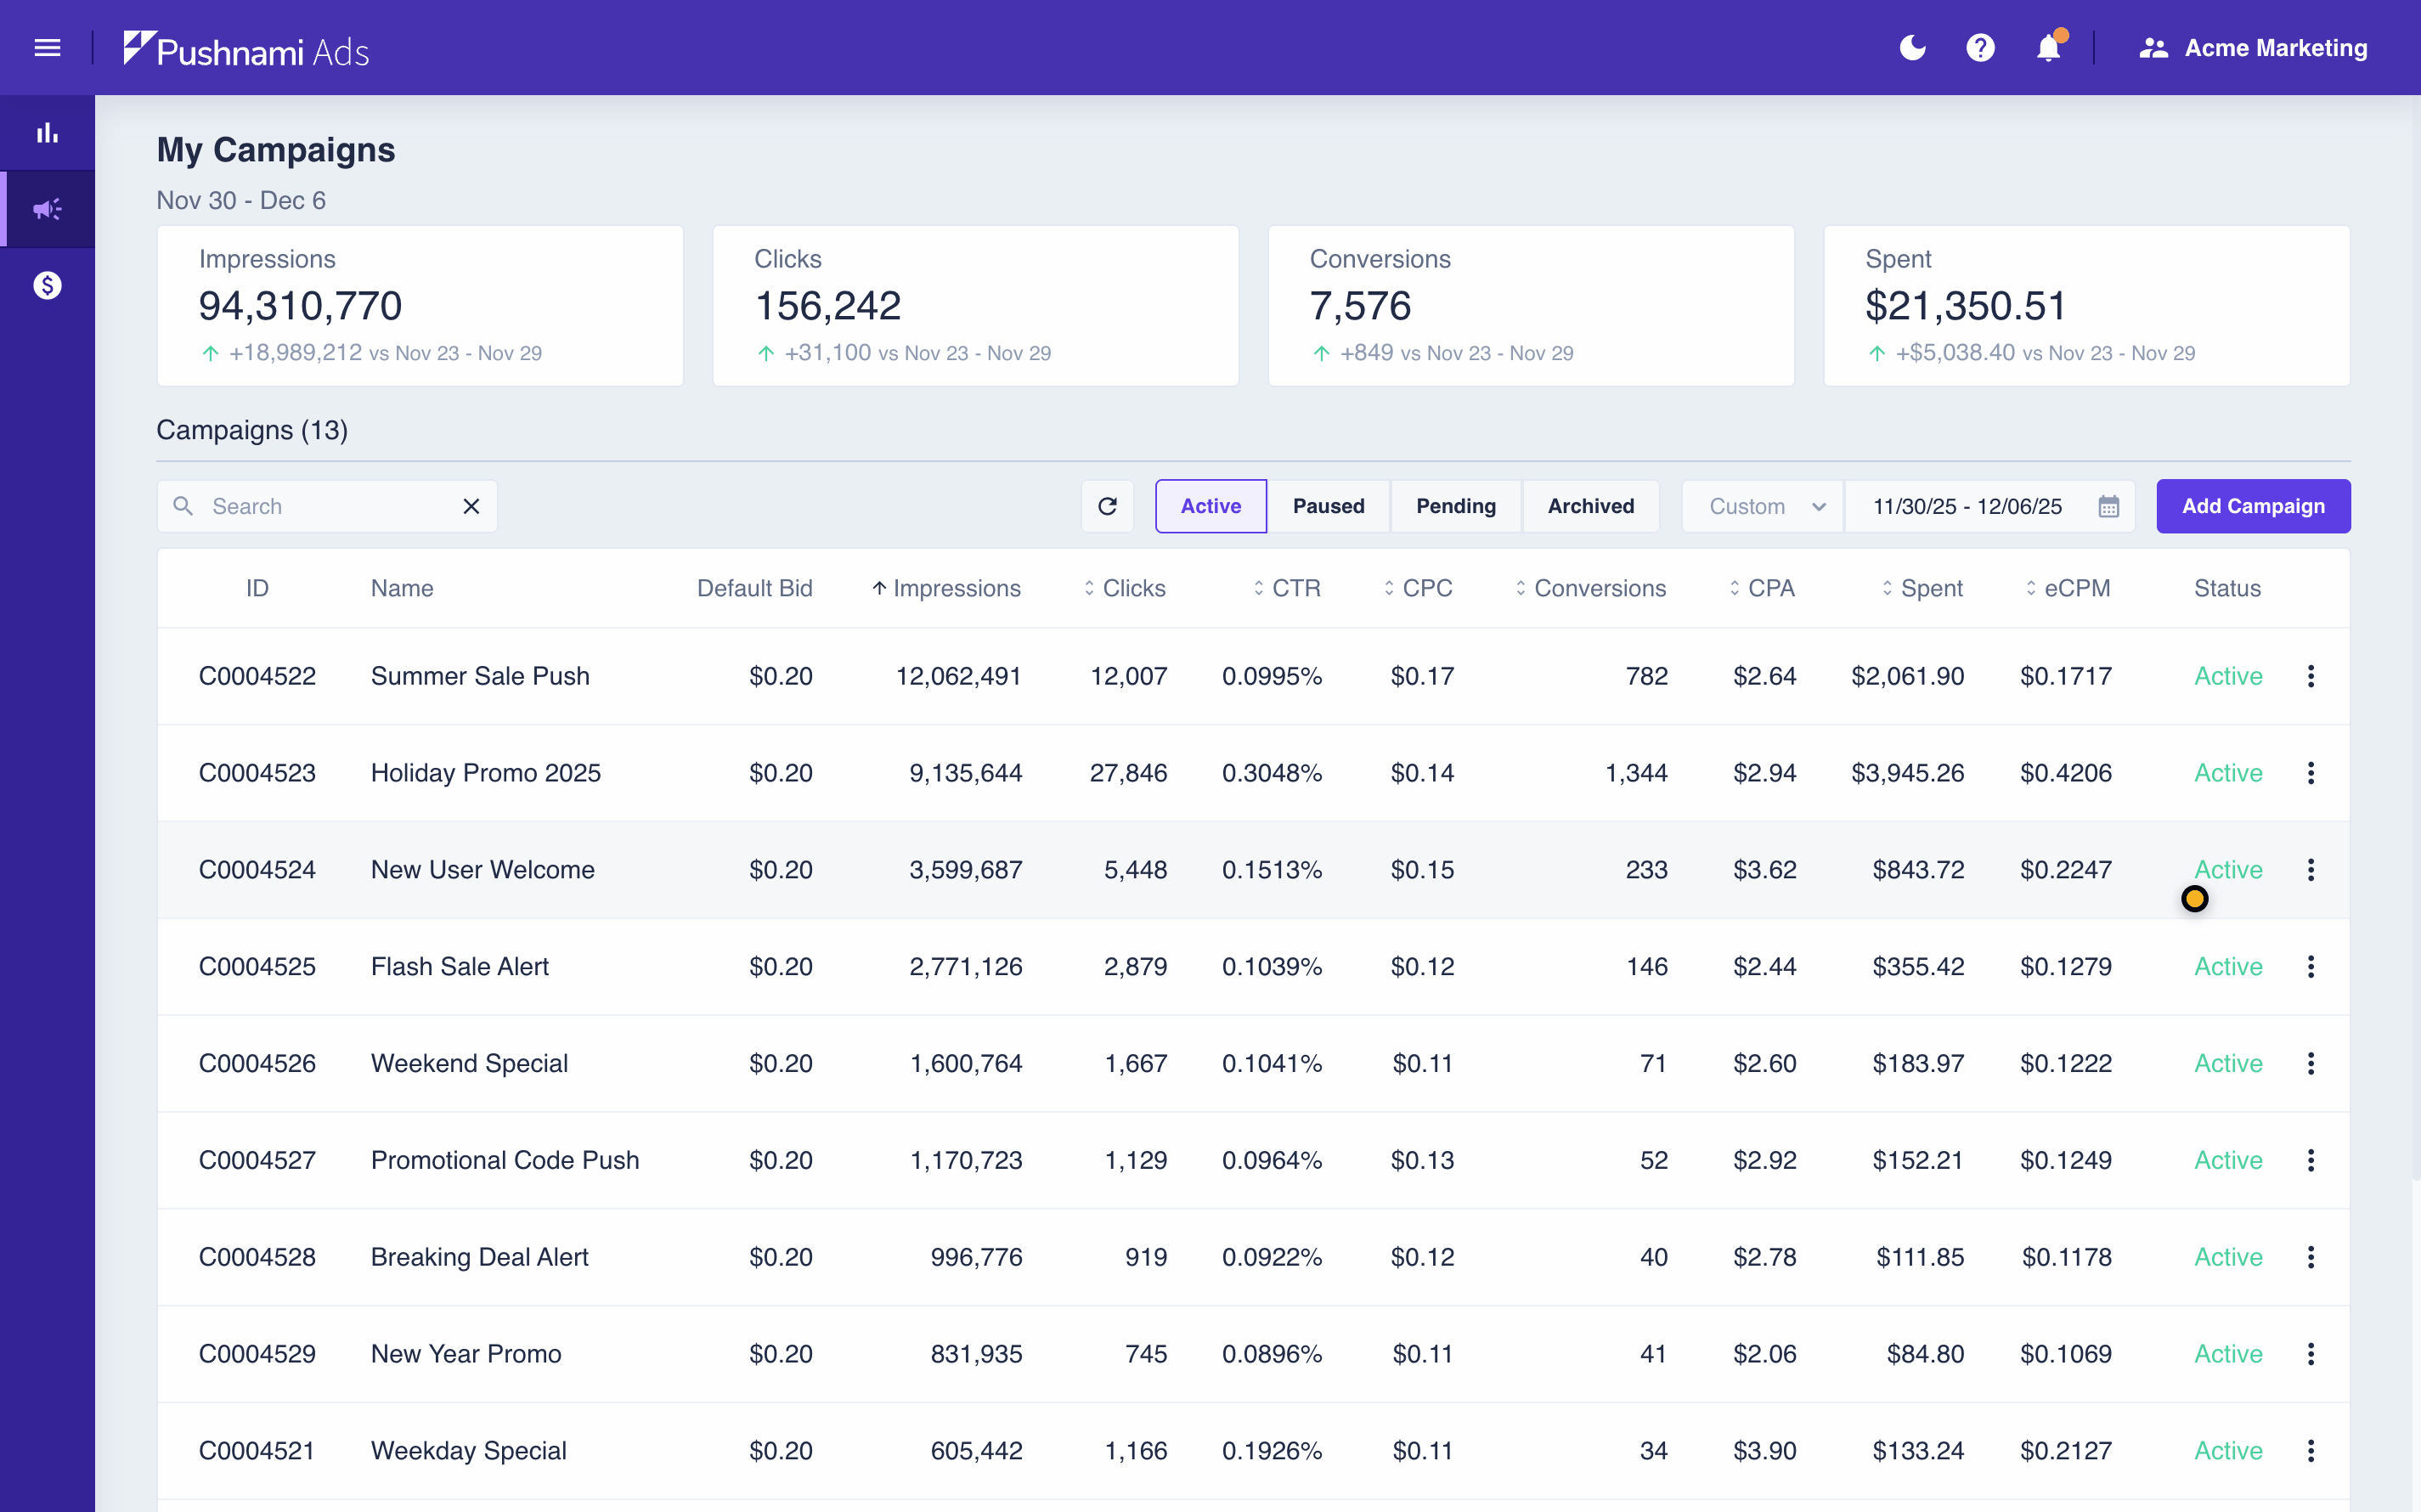This screenshot has width=2421, height=1512.
Task: Open billing dollar sign sidebar icon
Action: [47, 286]
